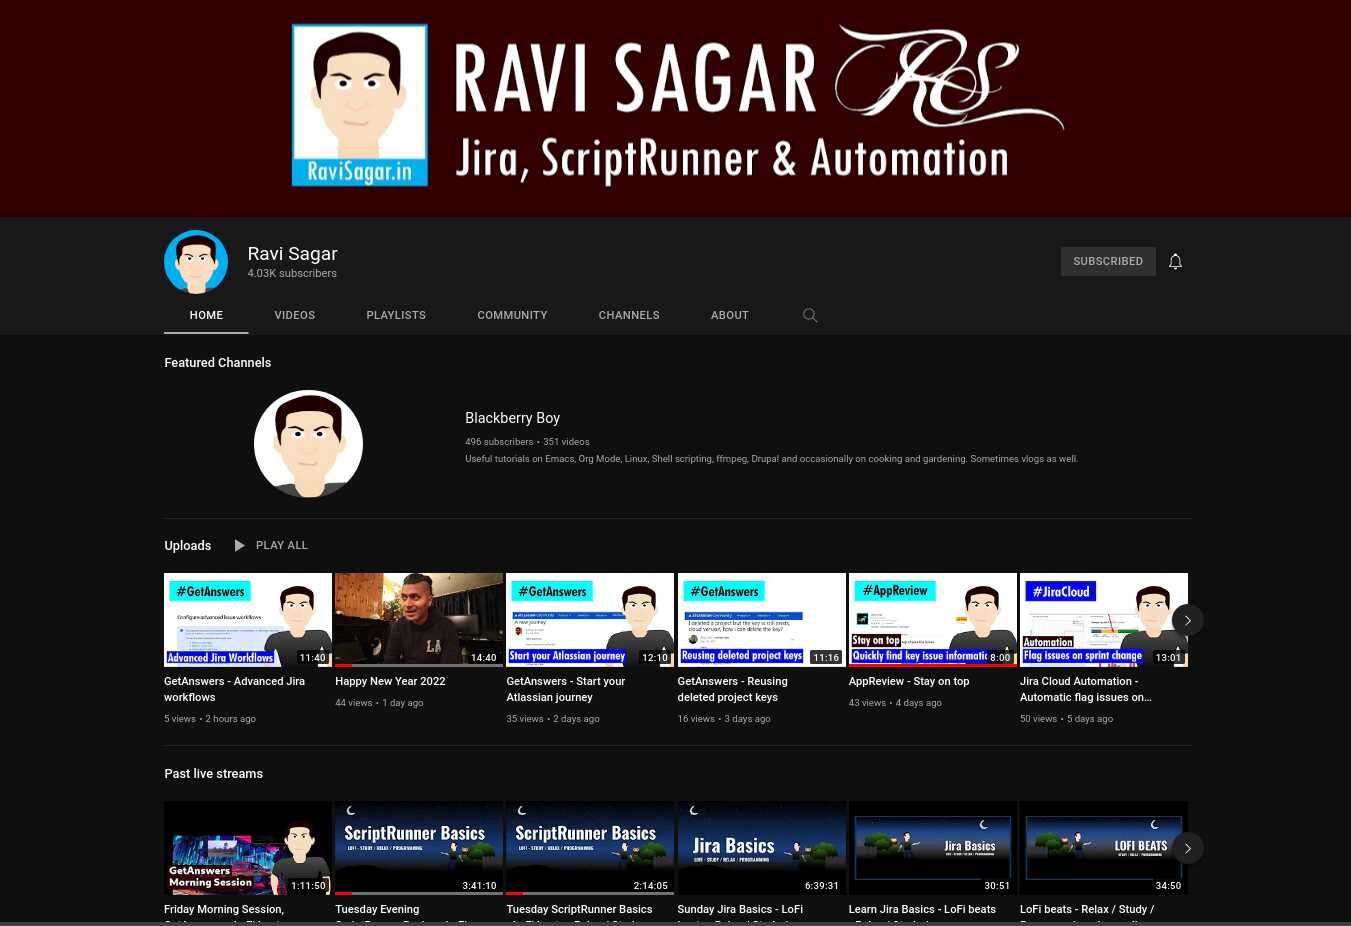Viewport: 1351px width, 926px height.
Task: Click '4.03K subscribers' count text
Action: 292,273
